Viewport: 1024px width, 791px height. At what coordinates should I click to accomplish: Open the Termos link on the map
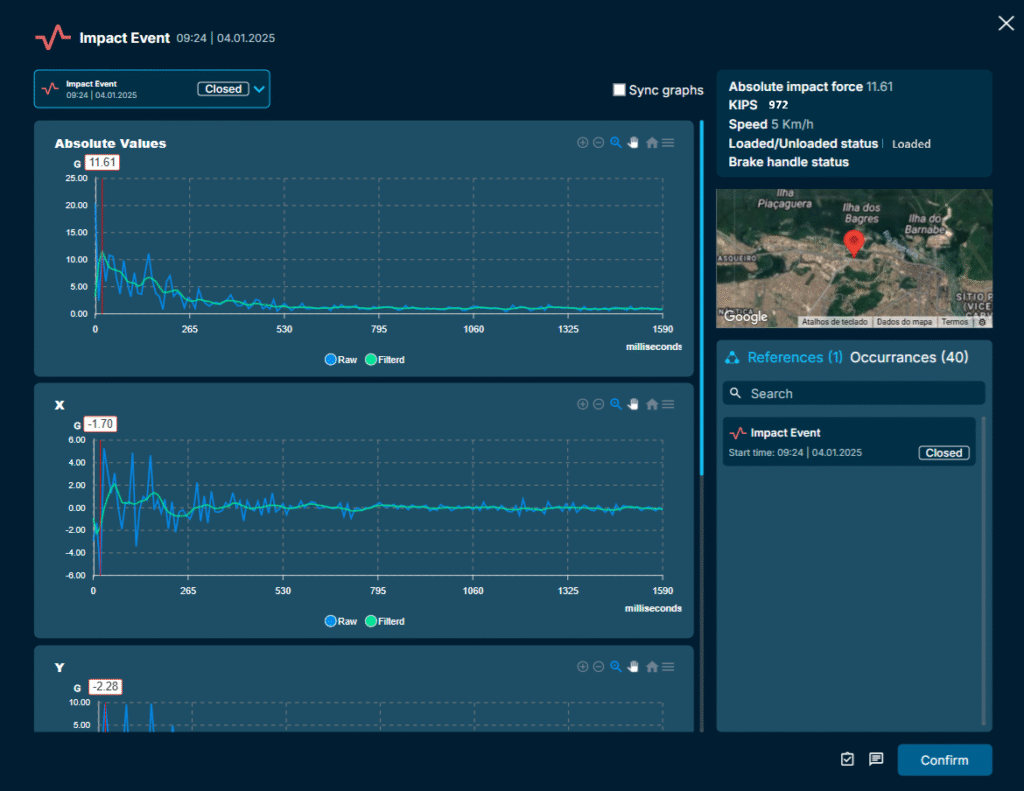coord(954,322)
